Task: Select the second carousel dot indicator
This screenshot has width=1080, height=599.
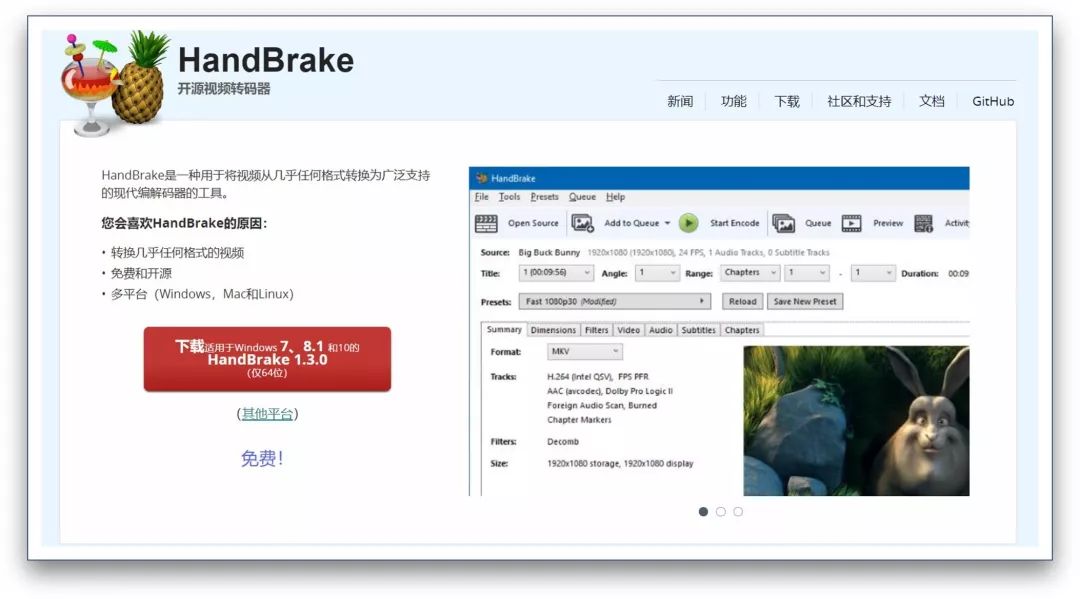Action: coord(720,511)
